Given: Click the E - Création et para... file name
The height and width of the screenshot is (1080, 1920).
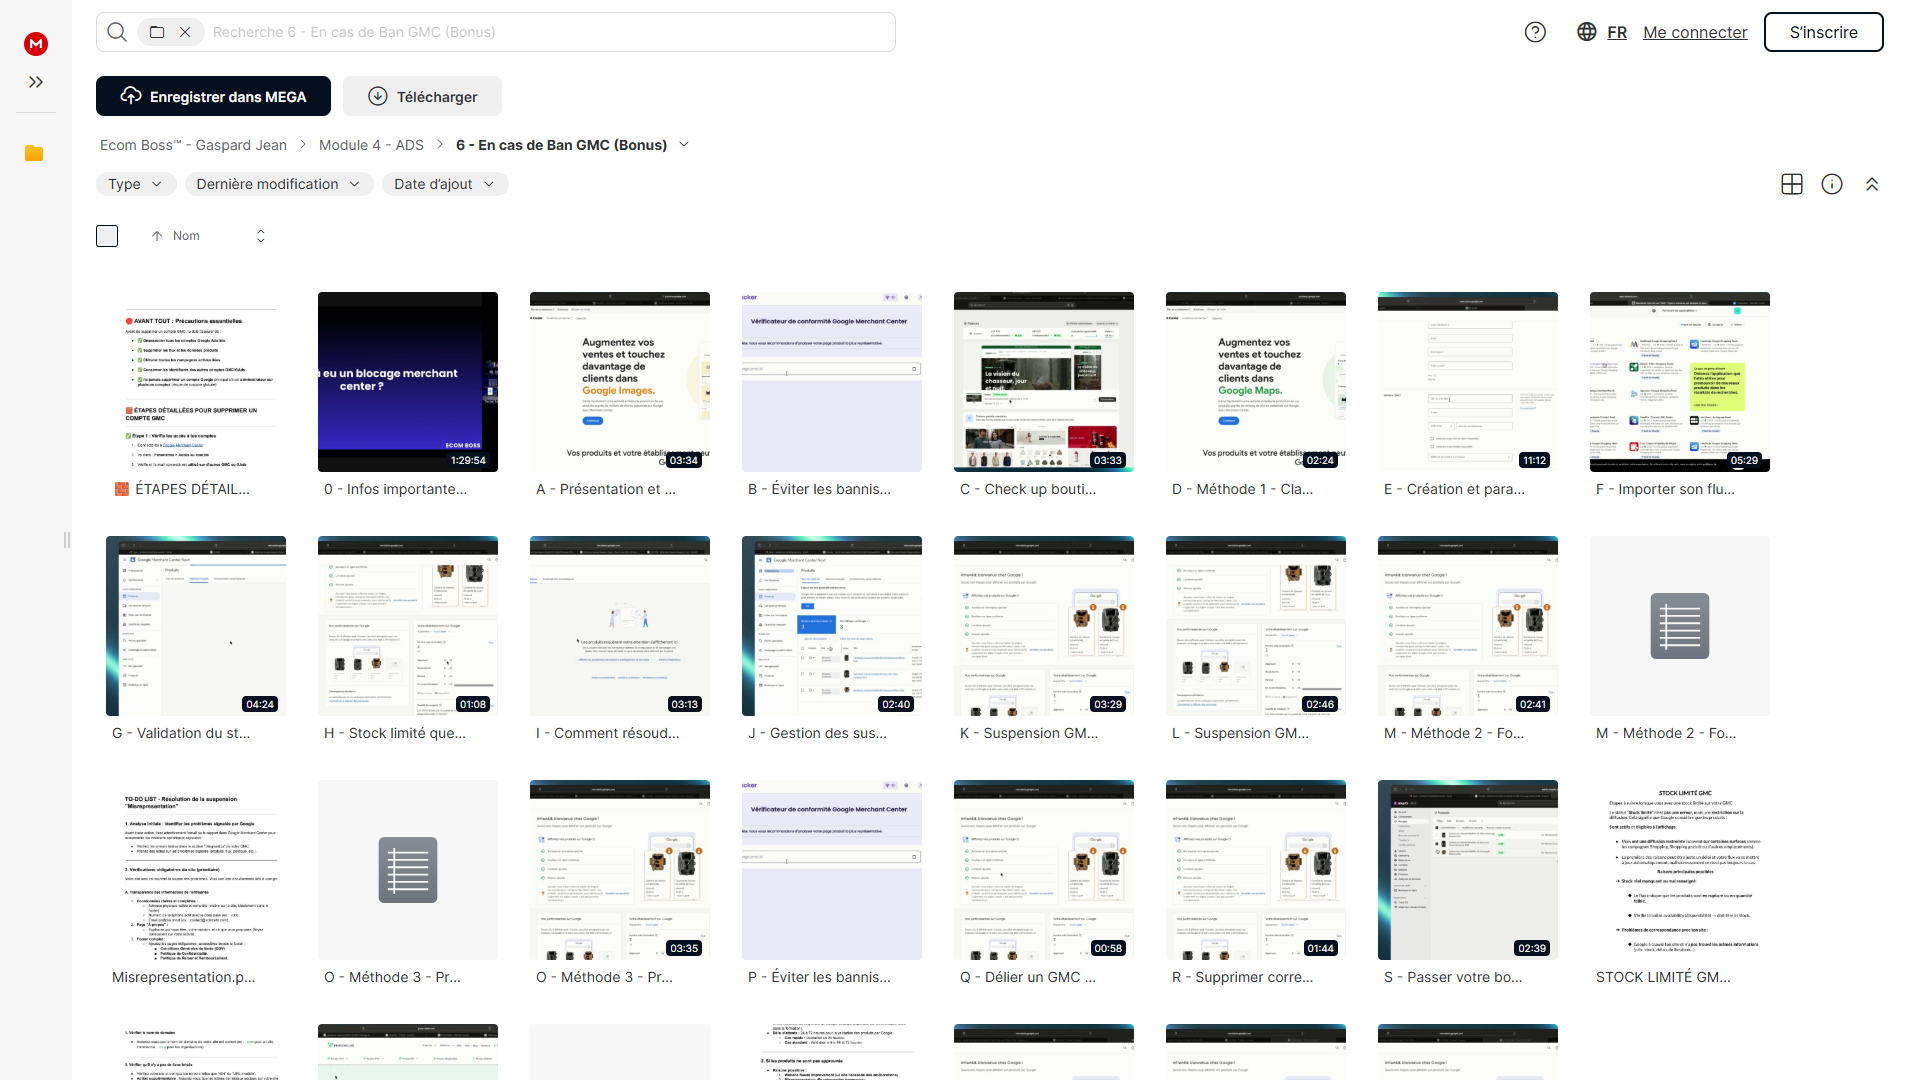Looking at the screenshot, I should pos(1454,489).
